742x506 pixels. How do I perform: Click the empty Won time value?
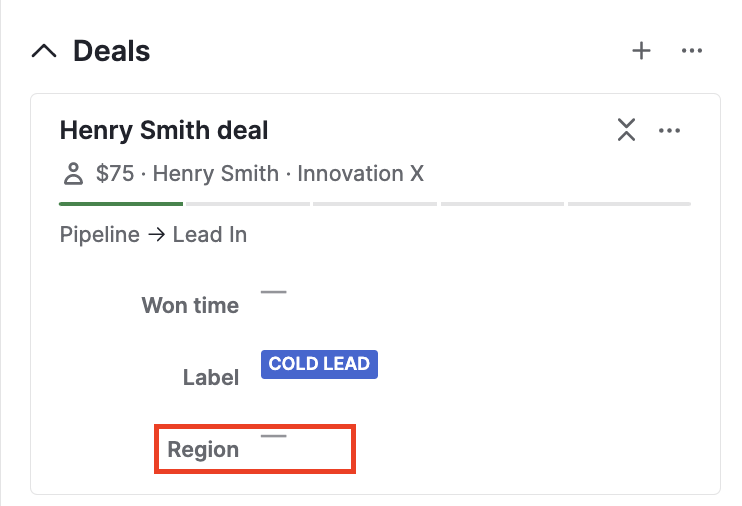274,292
